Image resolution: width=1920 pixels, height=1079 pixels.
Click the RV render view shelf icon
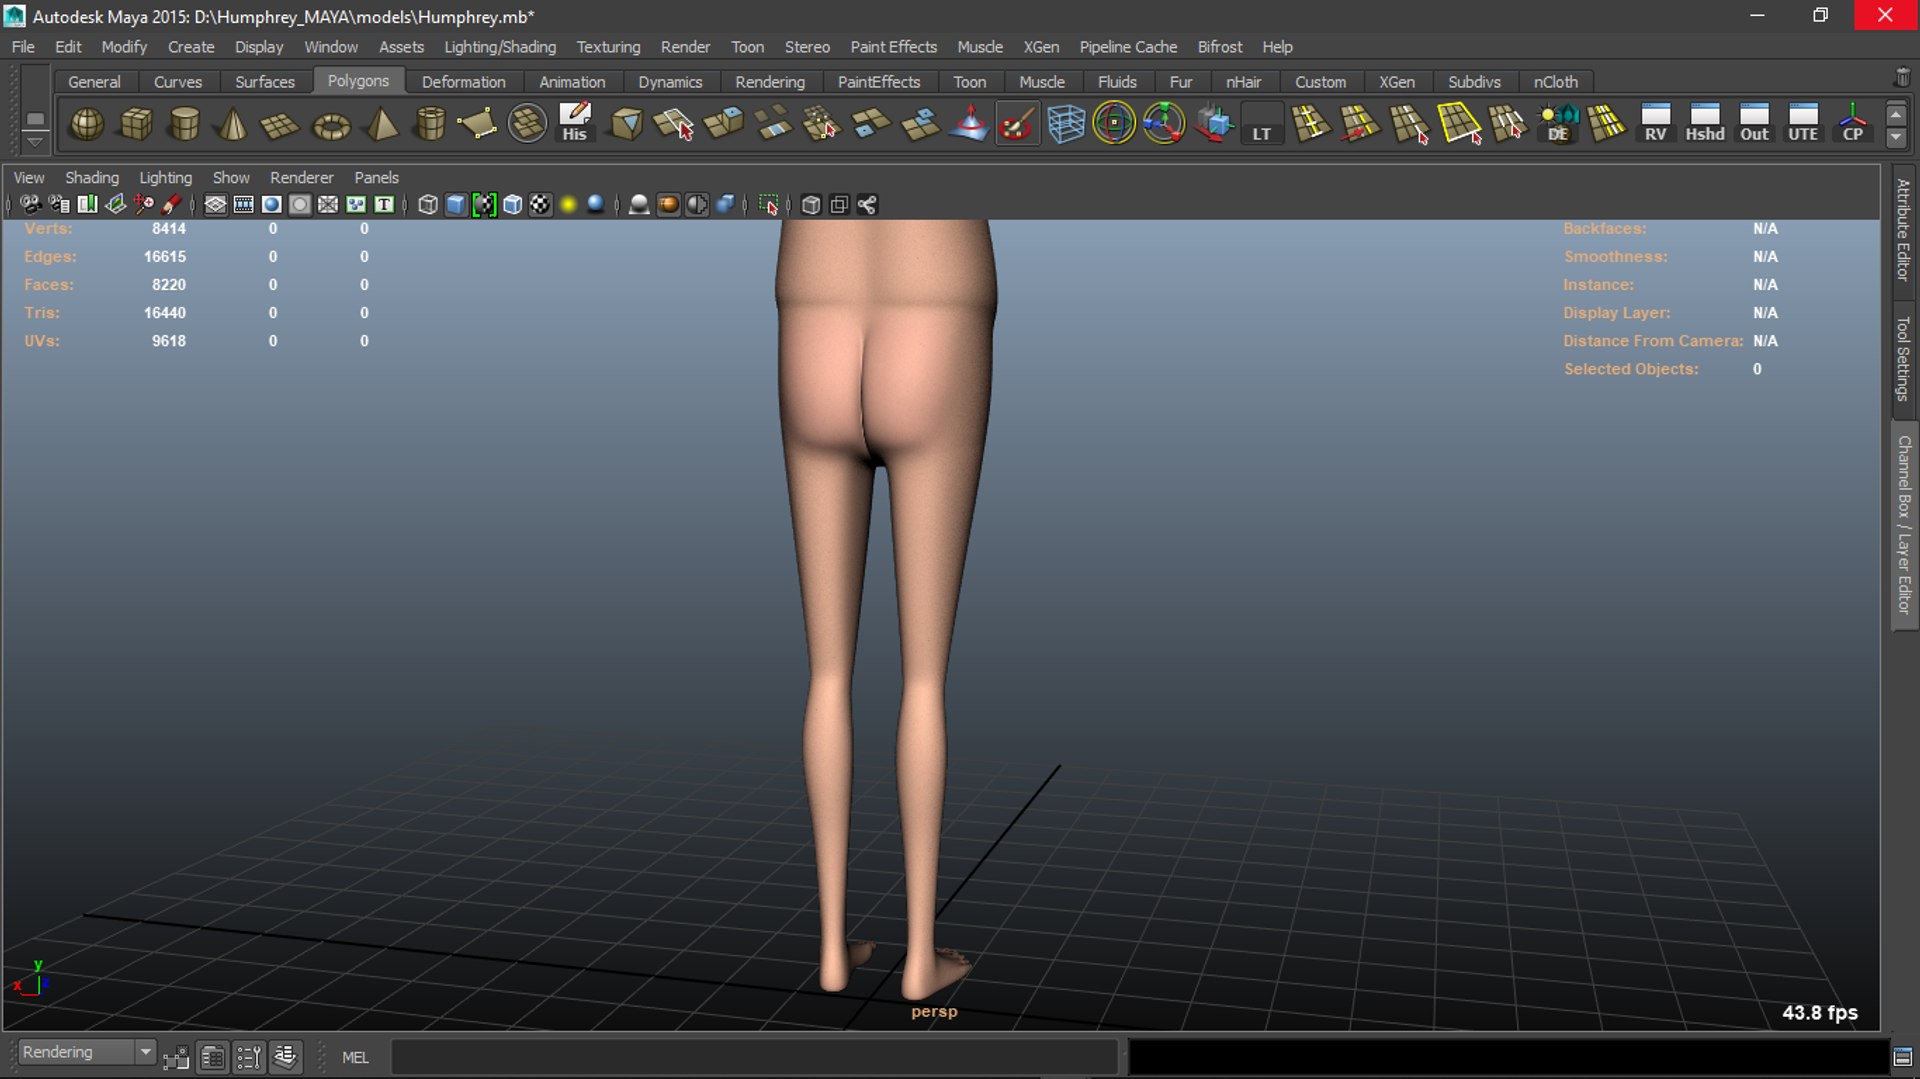[1656, 124]
